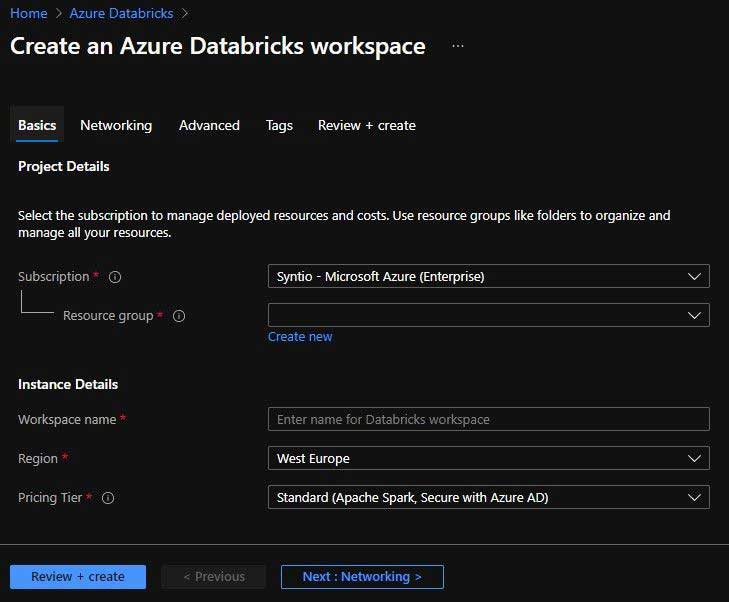Viewport: 729px width, 602px height.
Task: Click the Workspace name label
Action: [67, 419]
